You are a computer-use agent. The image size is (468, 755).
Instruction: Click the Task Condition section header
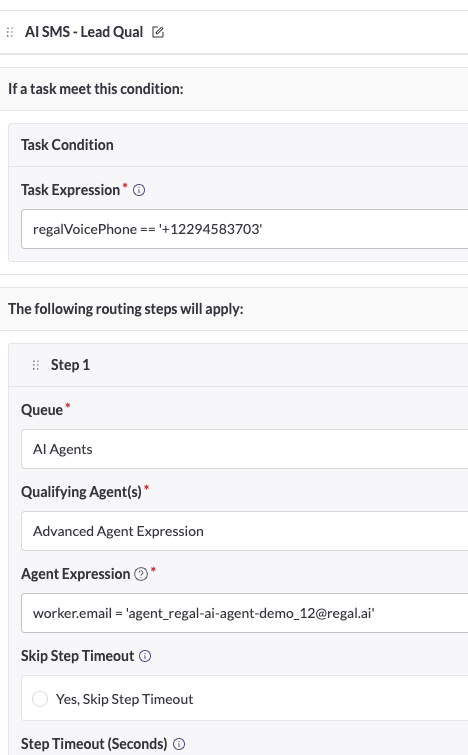(67, 145)
